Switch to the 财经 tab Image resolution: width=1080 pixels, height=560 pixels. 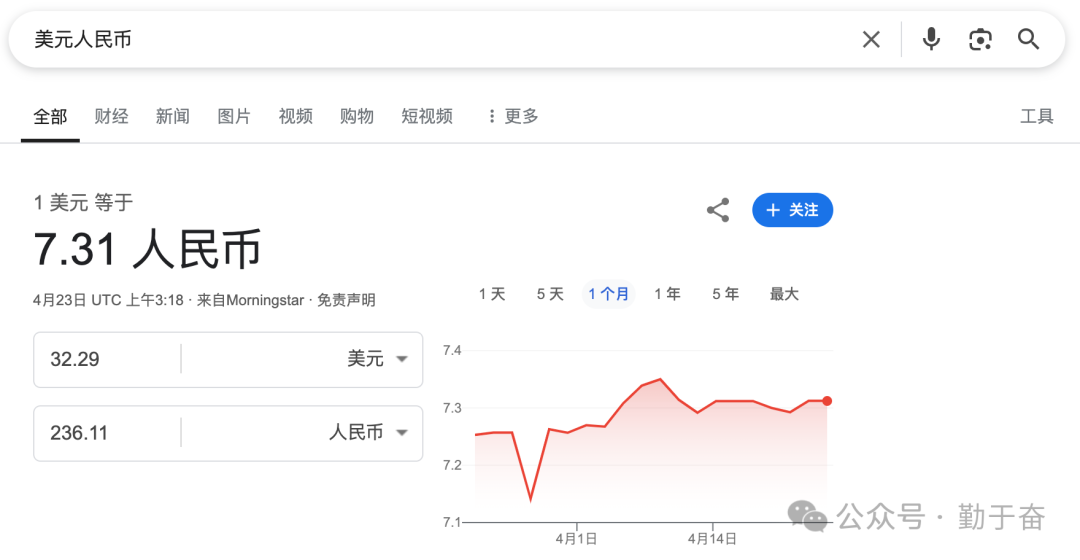point(112,116)
